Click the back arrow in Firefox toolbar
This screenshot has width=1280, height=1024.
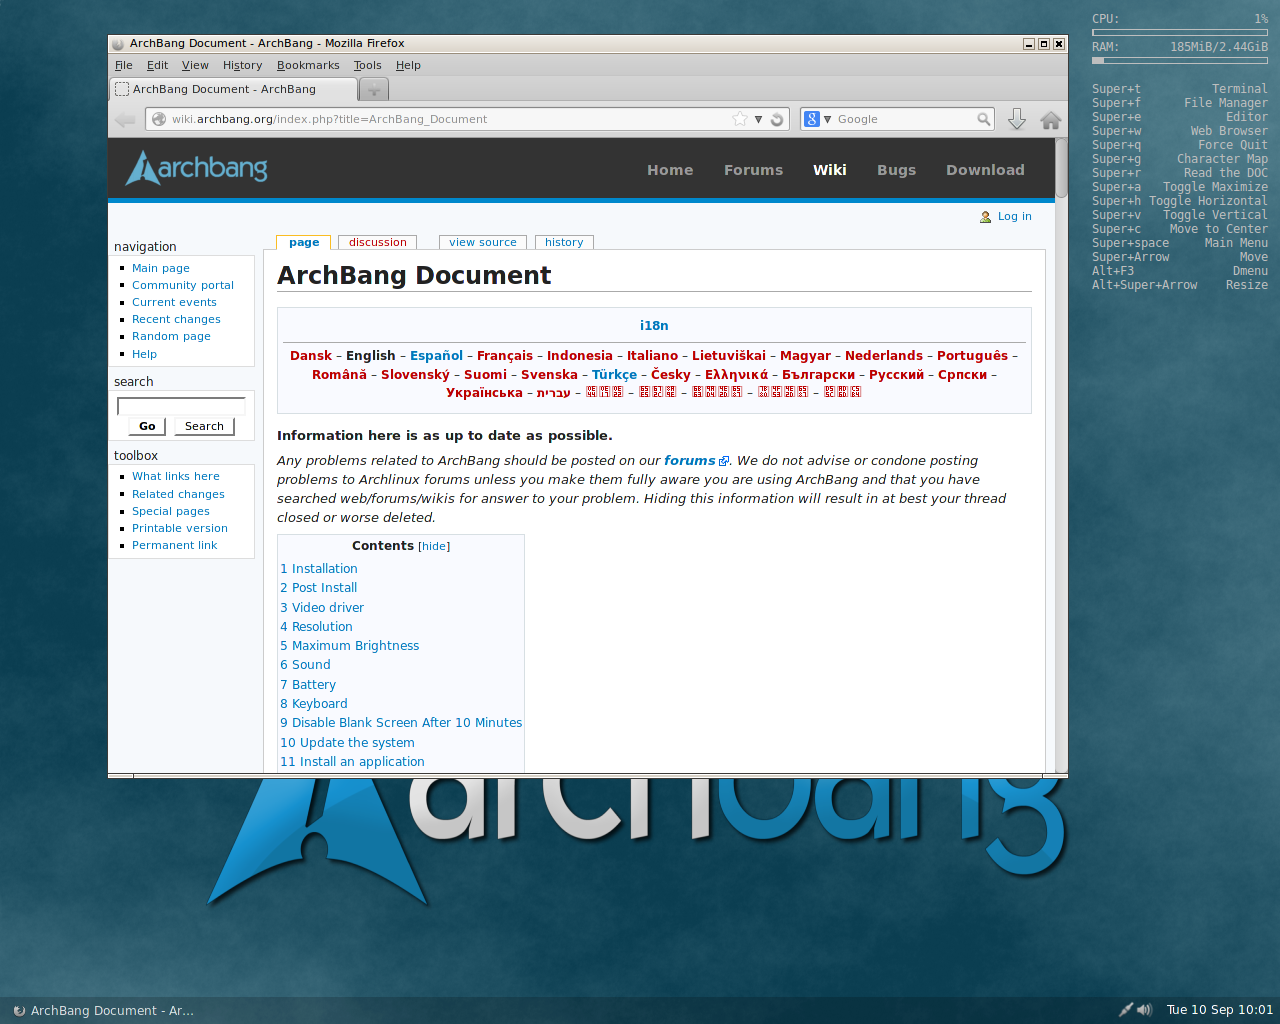[125, 120]
